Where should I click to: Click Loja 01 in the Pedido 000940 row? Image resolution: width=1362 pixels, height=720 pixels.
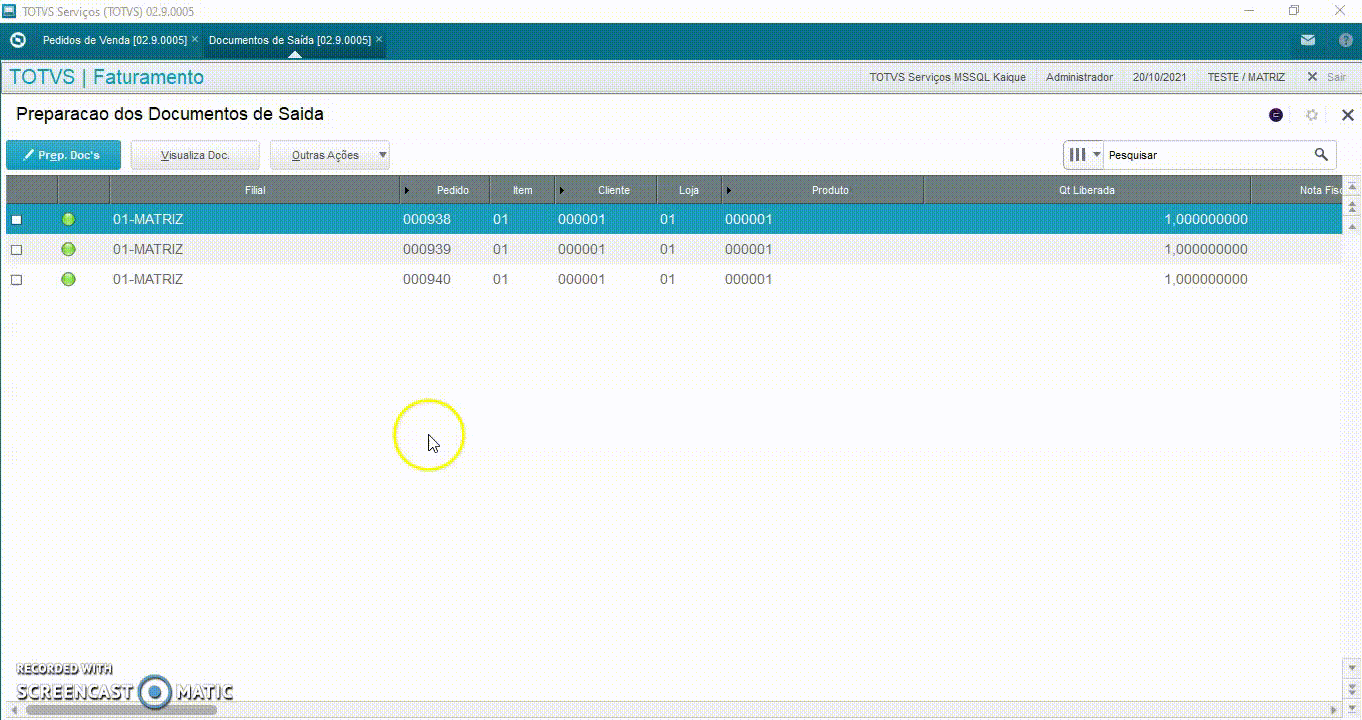667,279
